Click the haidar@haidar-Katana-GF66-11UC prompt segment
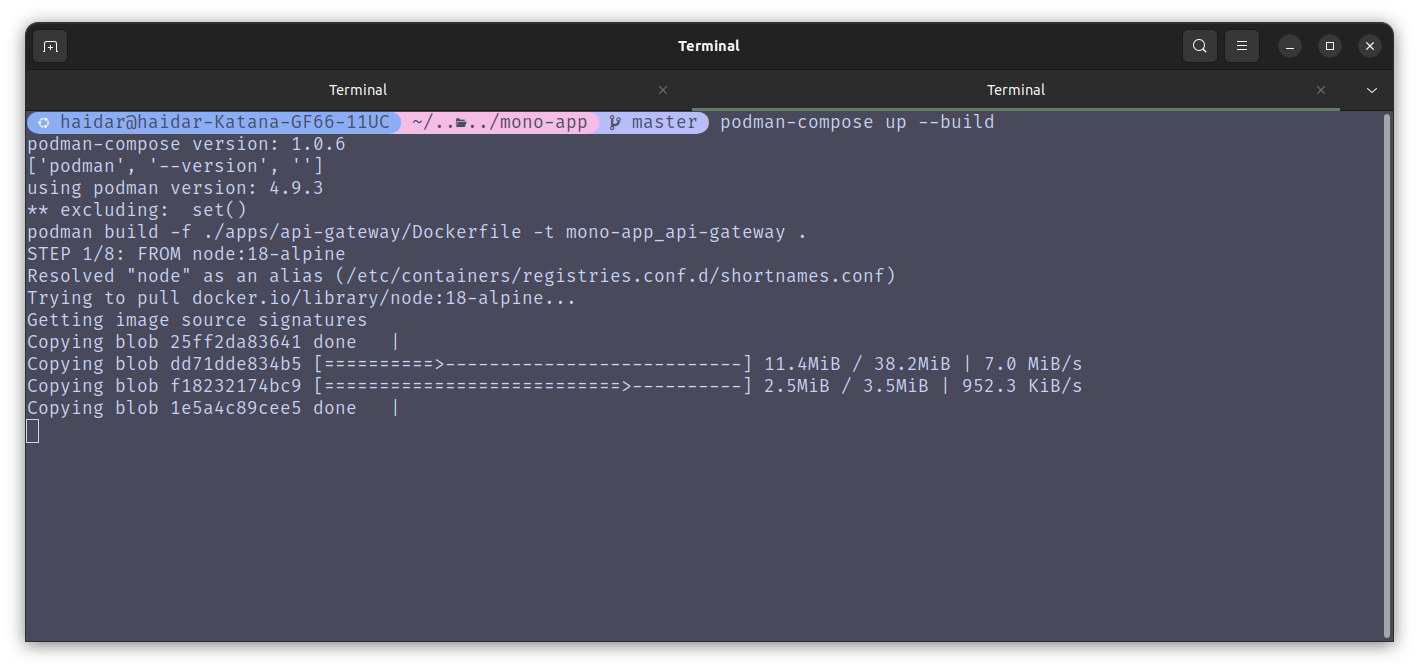This screenshot has width=1419, height=670. [x=225, y=122]
